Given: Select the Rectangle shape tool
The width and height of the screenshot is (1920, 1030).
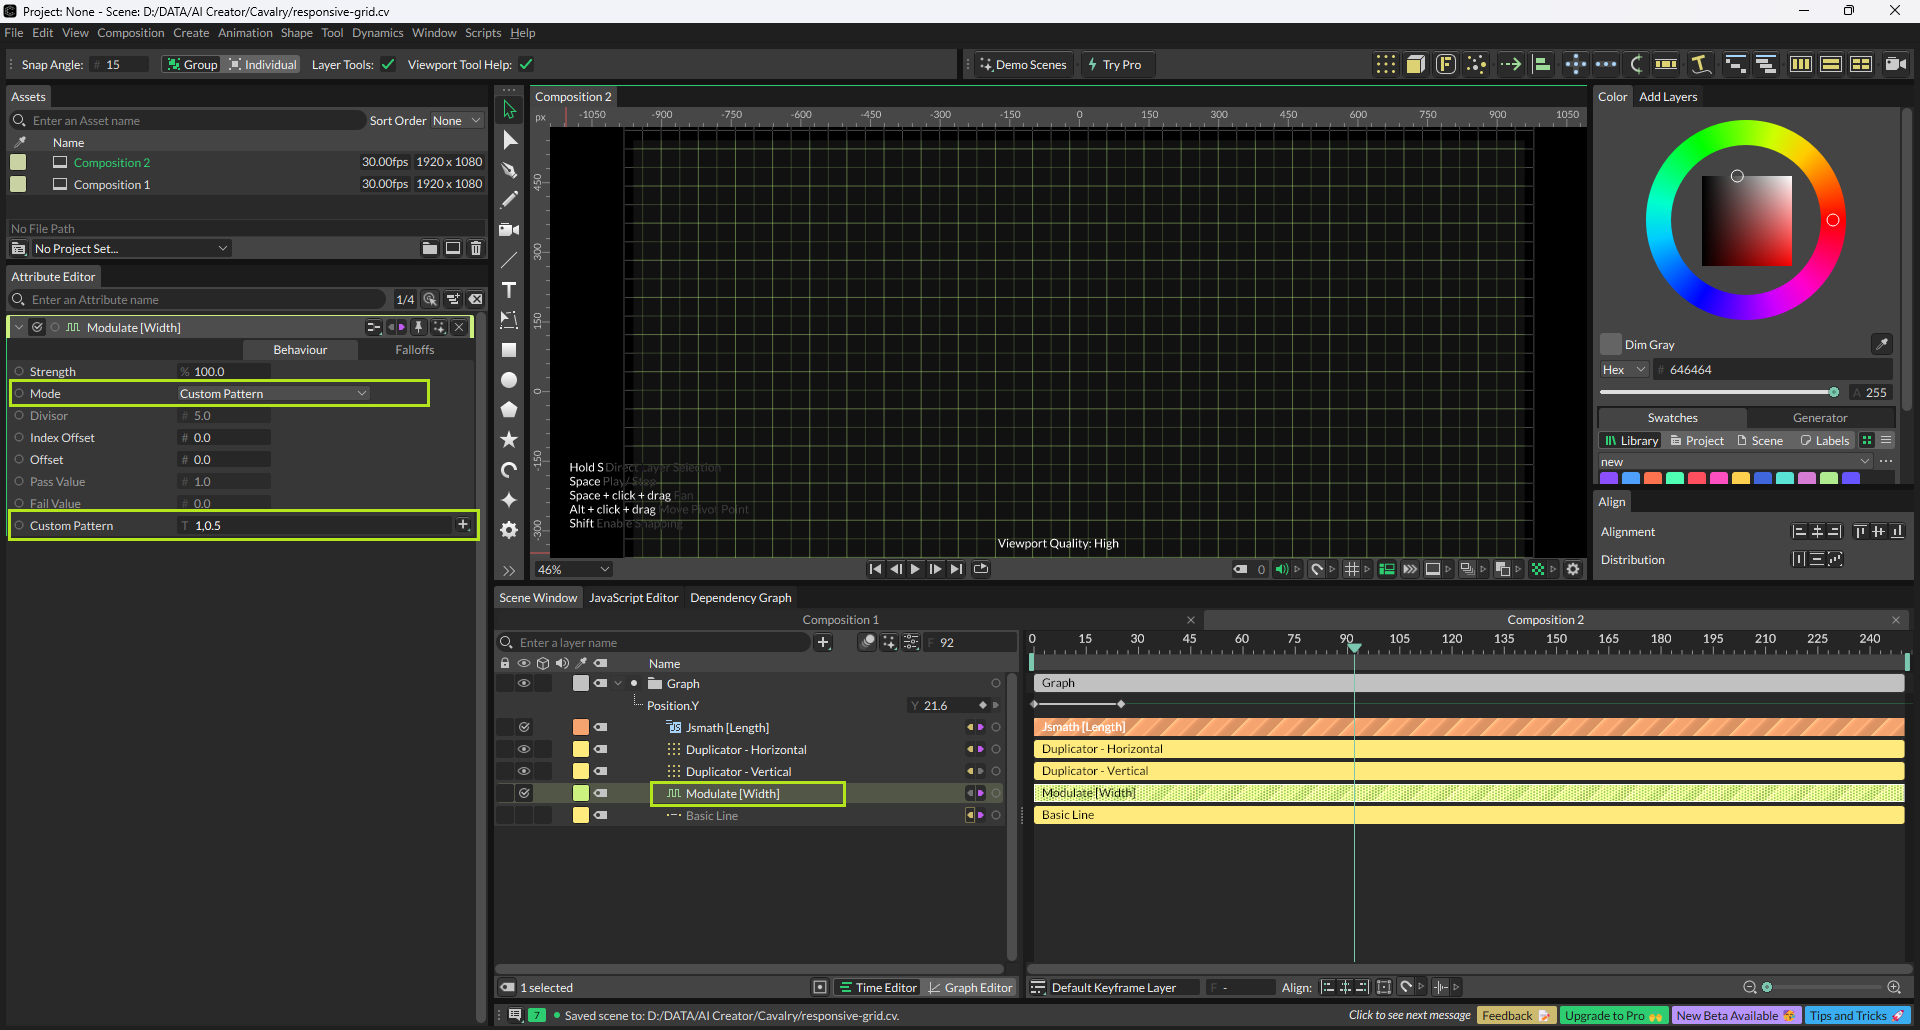Looking at the screenshot, I should pos(509,350).
